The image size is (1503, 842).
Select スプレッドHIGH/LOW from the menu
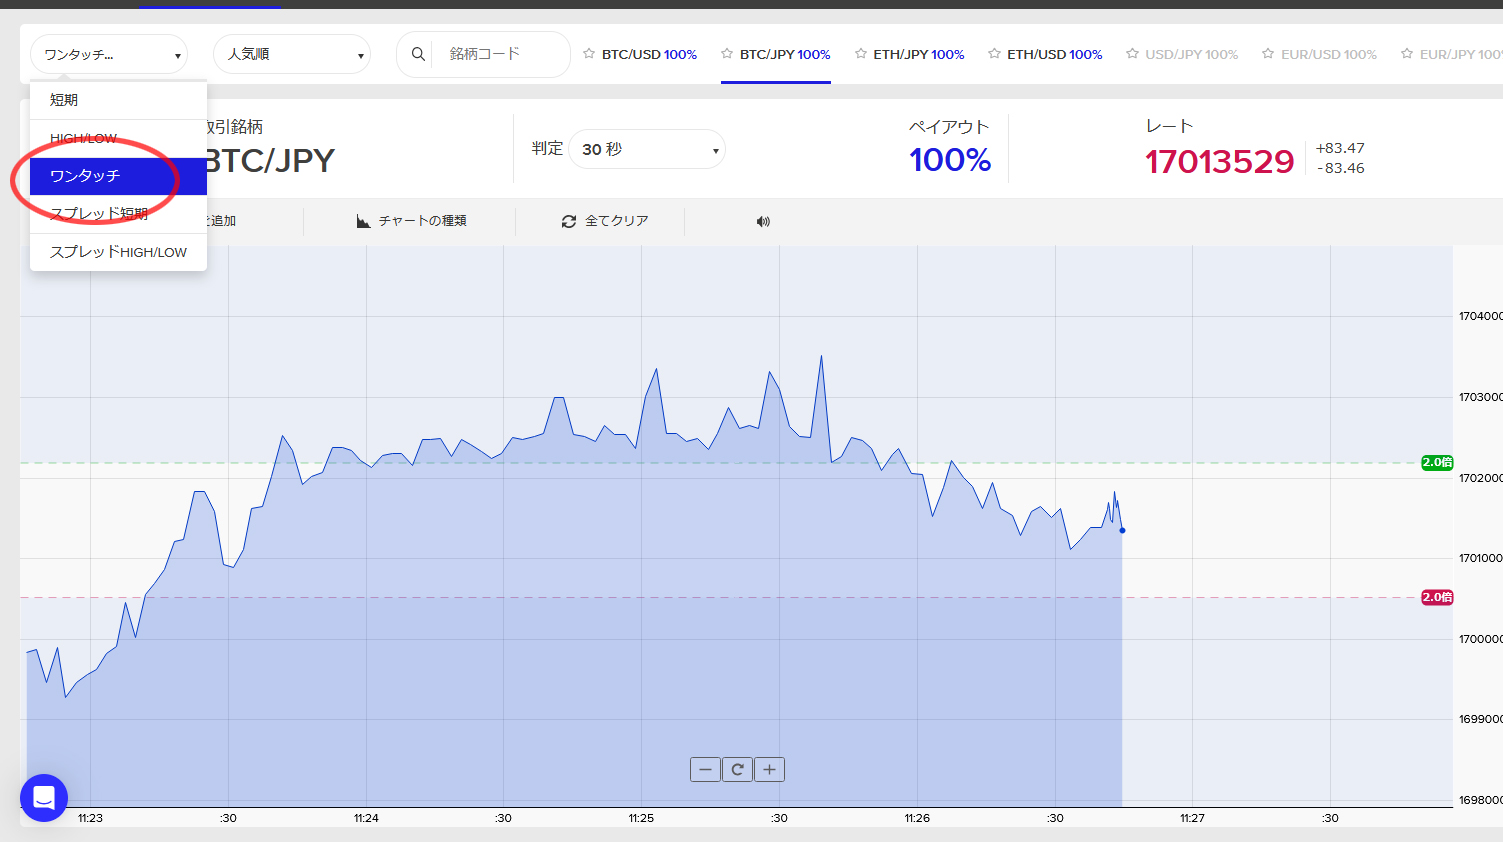point(118,252)
